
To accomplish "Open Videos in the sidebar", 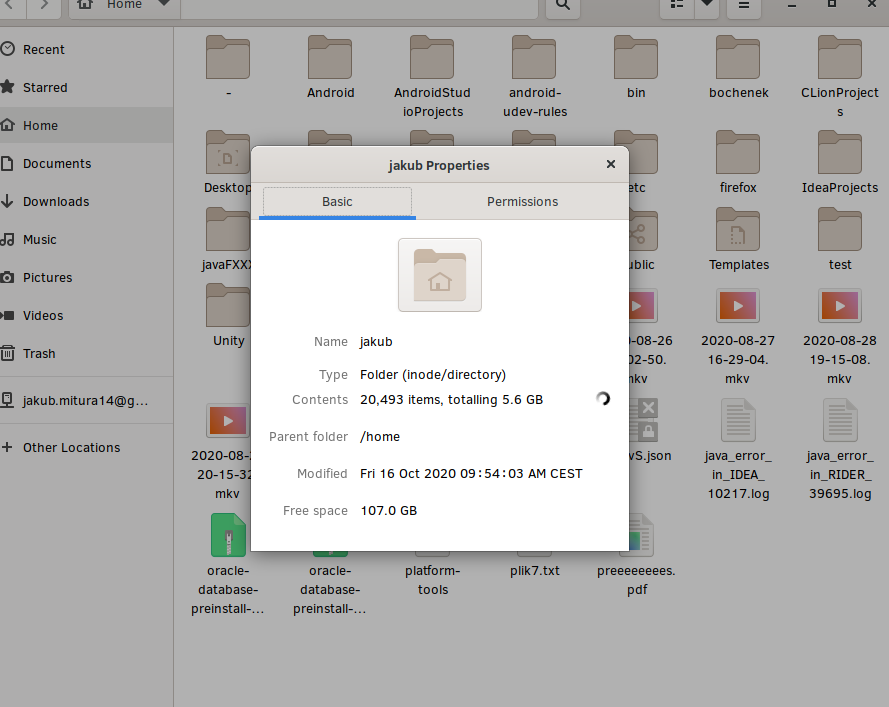I will click(x=86, y=315).
